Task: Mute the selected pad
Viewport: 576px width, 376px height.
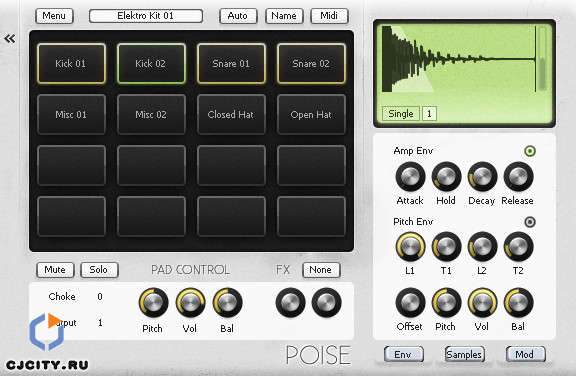Action: 55,270
